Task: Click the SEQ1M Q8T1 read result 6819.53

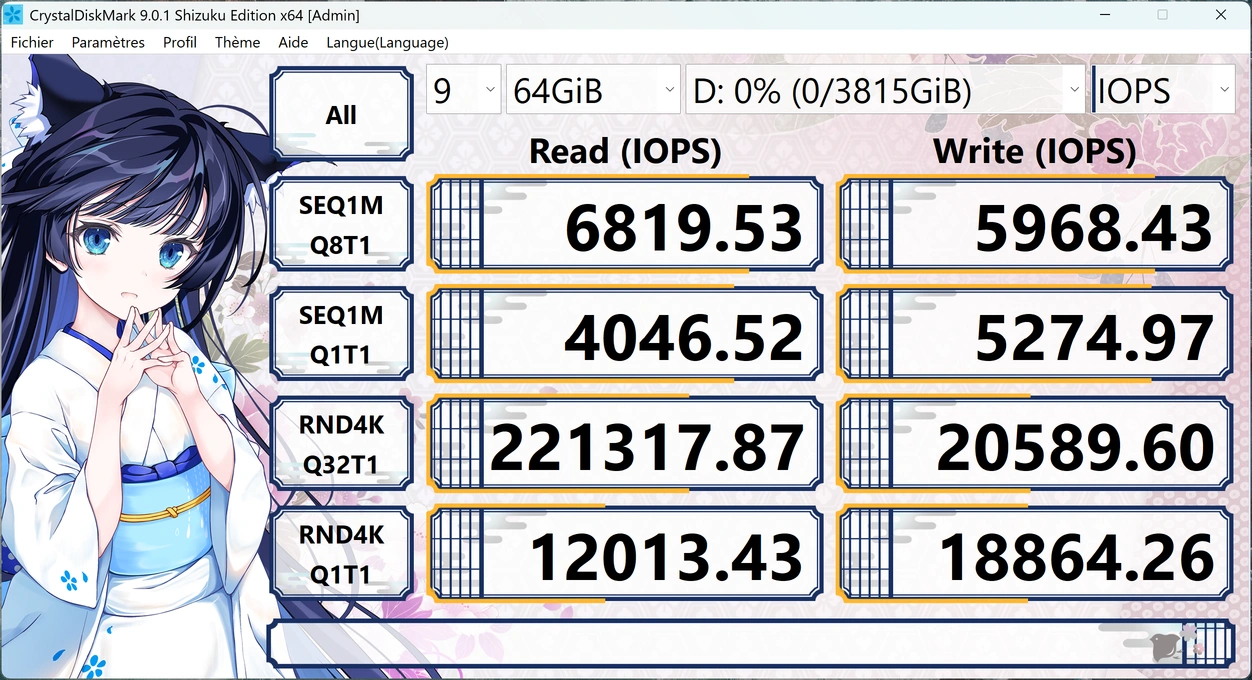Action: (x=626, y=226)
